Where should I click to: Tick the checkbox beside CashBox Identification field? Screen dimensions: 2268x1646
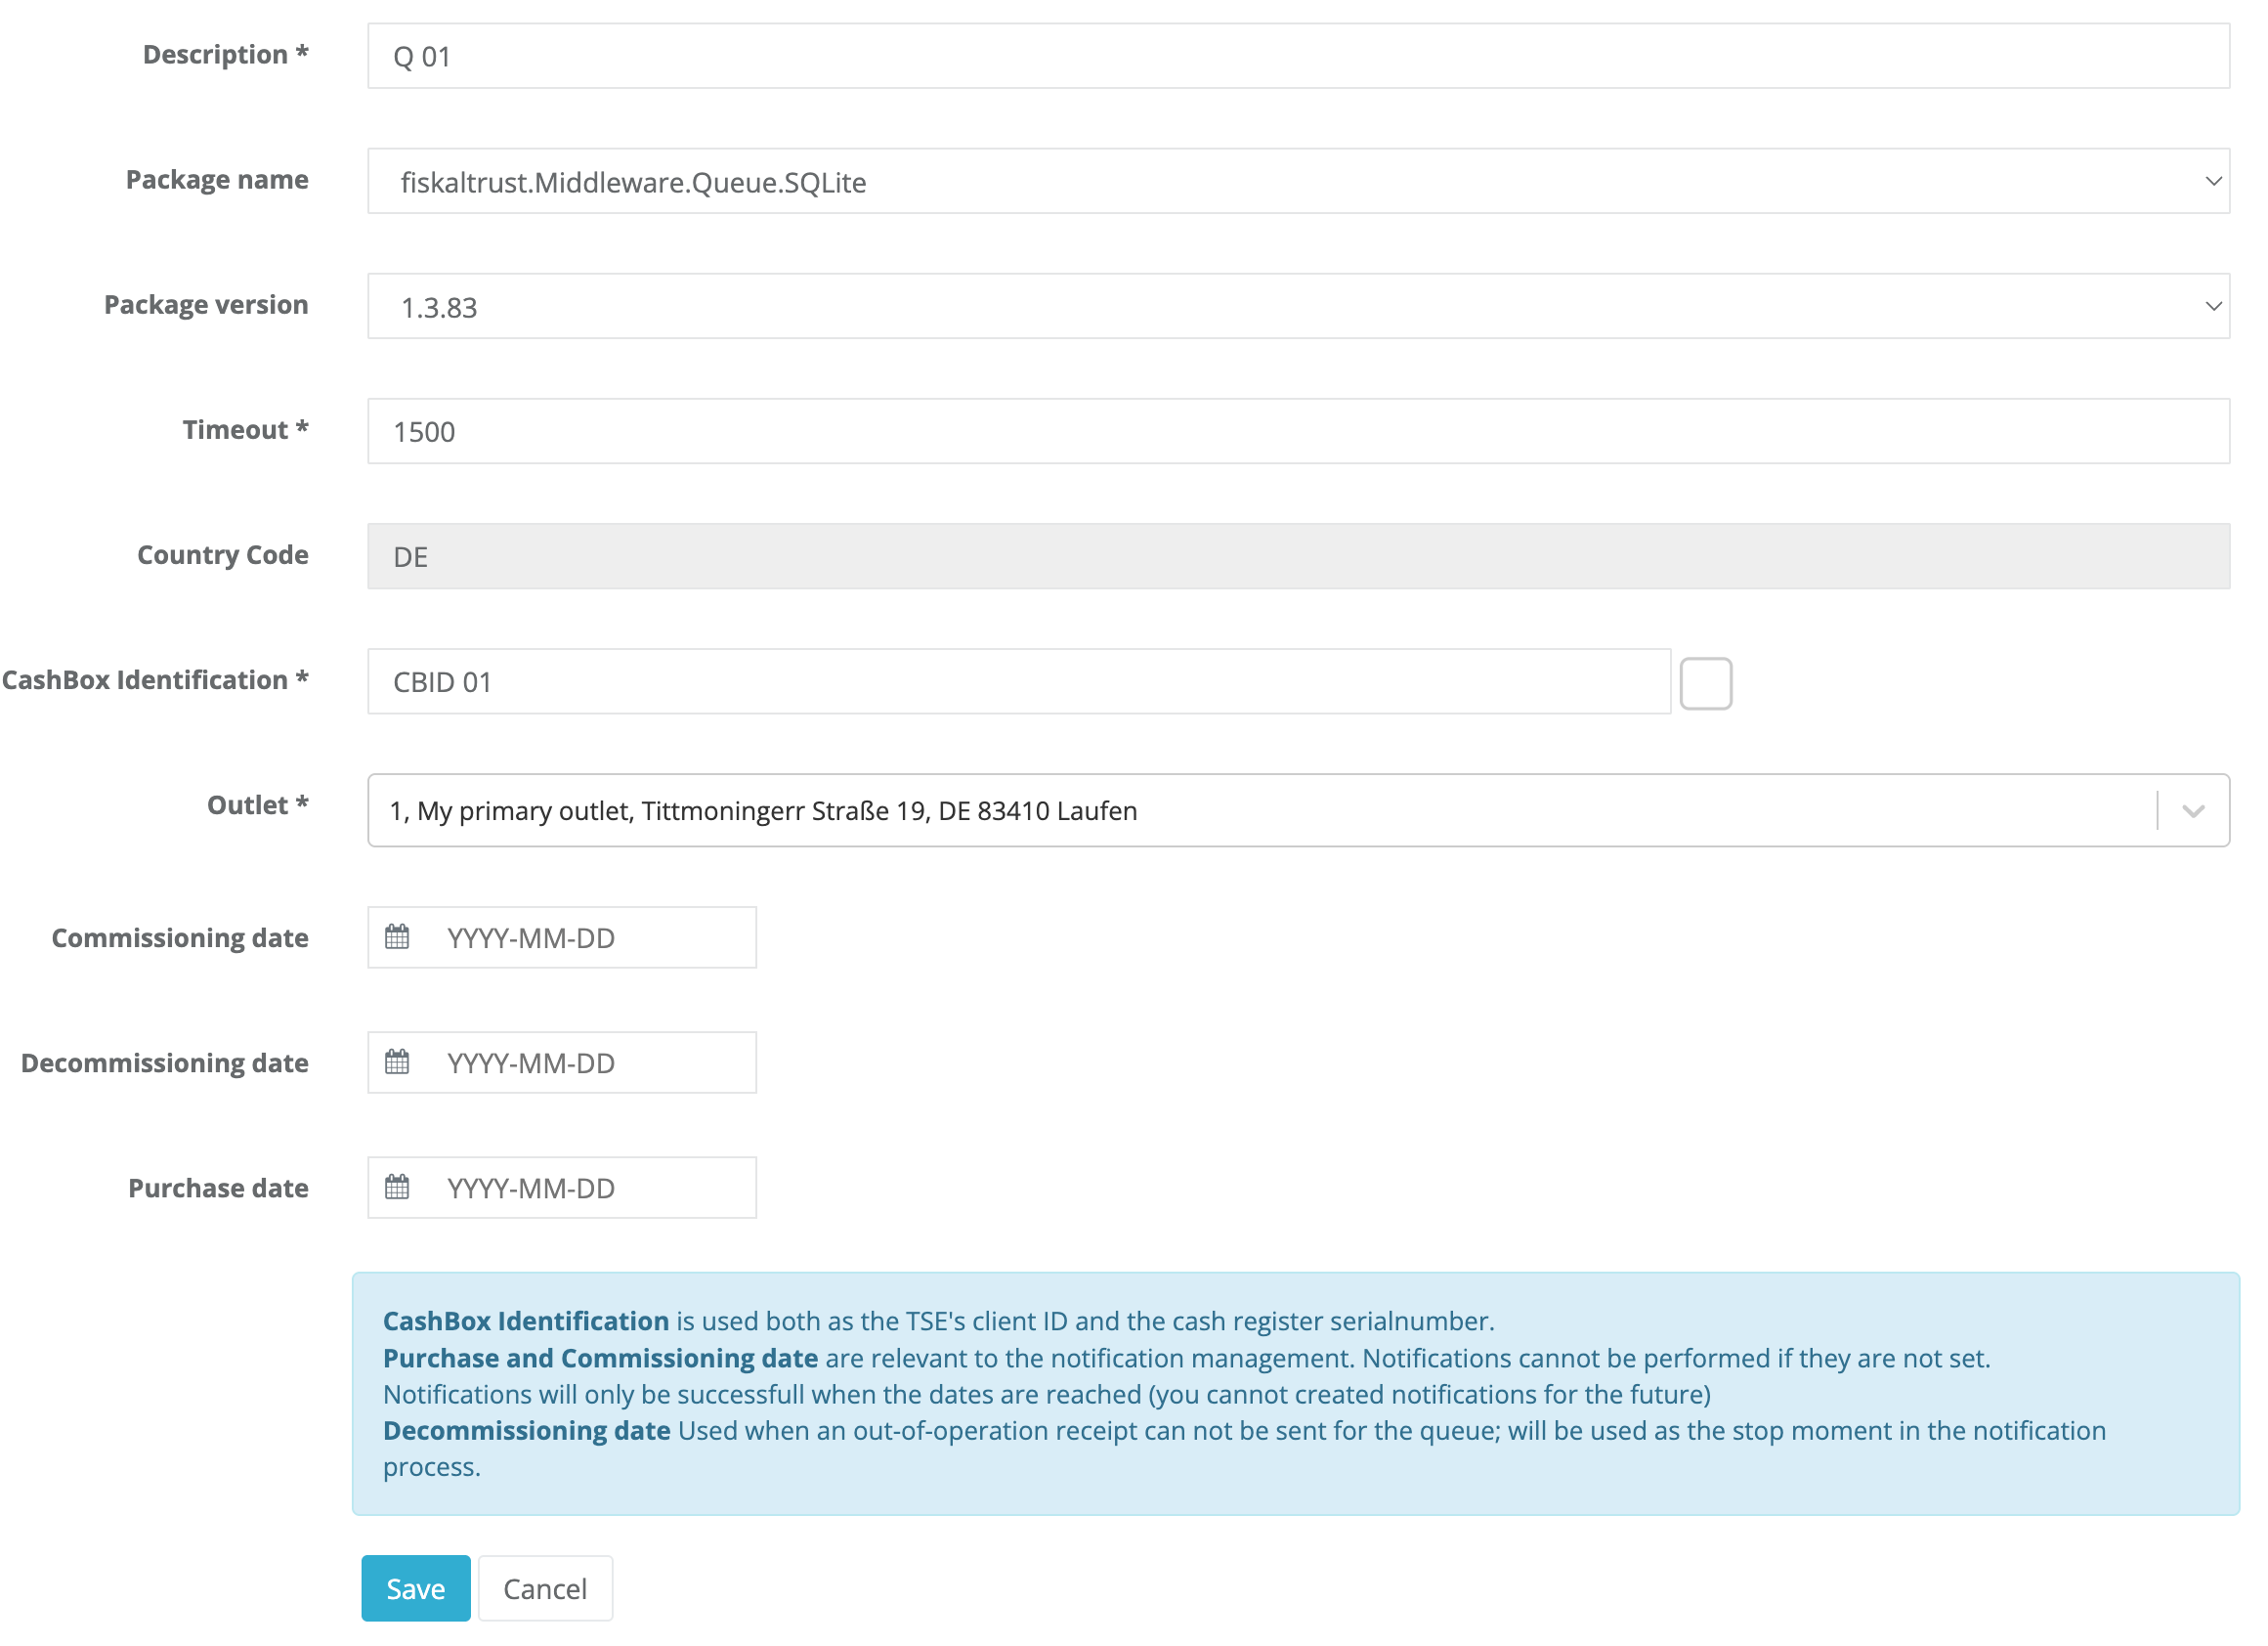click(x=1706, y=683)
